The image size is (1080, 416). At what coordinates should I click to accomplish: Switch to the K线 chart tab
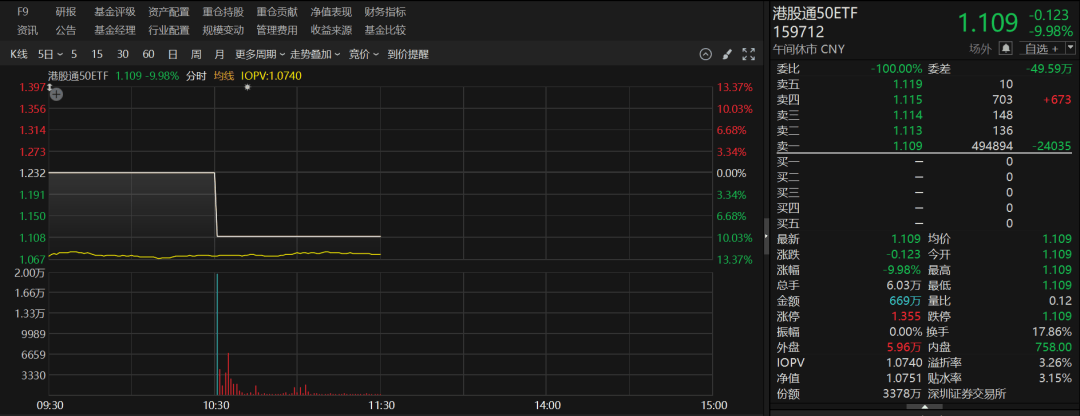[x=19, y=54]
